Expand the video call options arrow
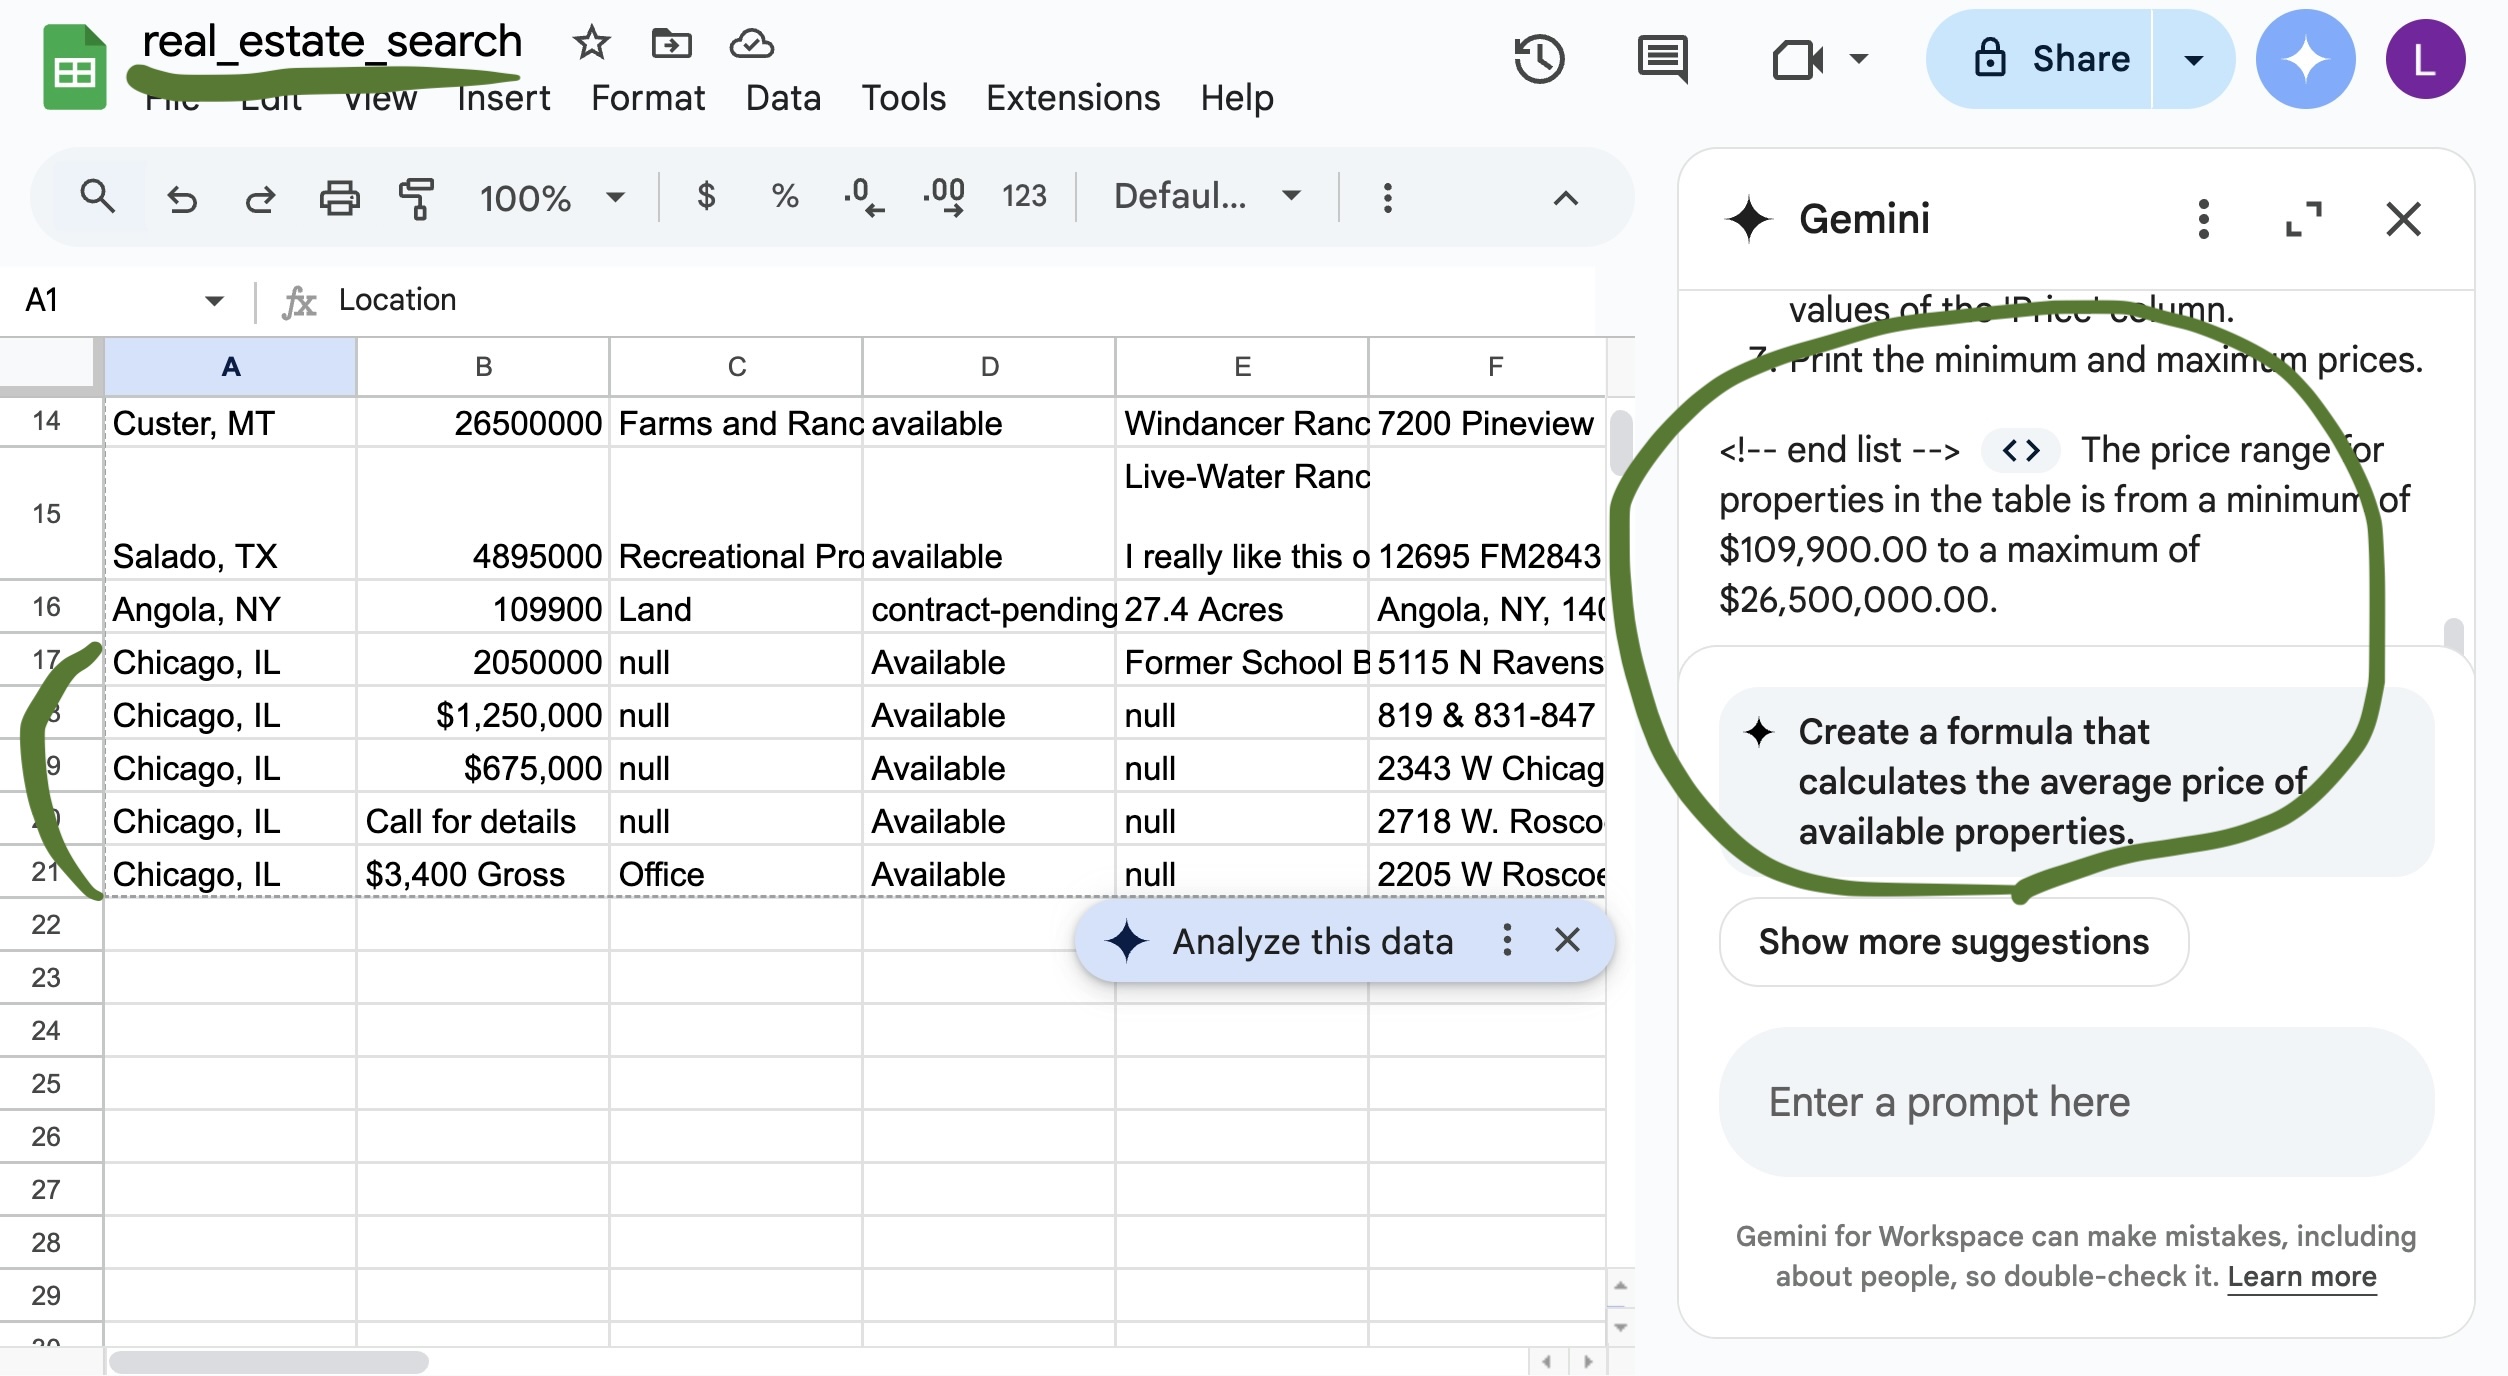2508x1376 pixels. click(x=1859, y=59)
